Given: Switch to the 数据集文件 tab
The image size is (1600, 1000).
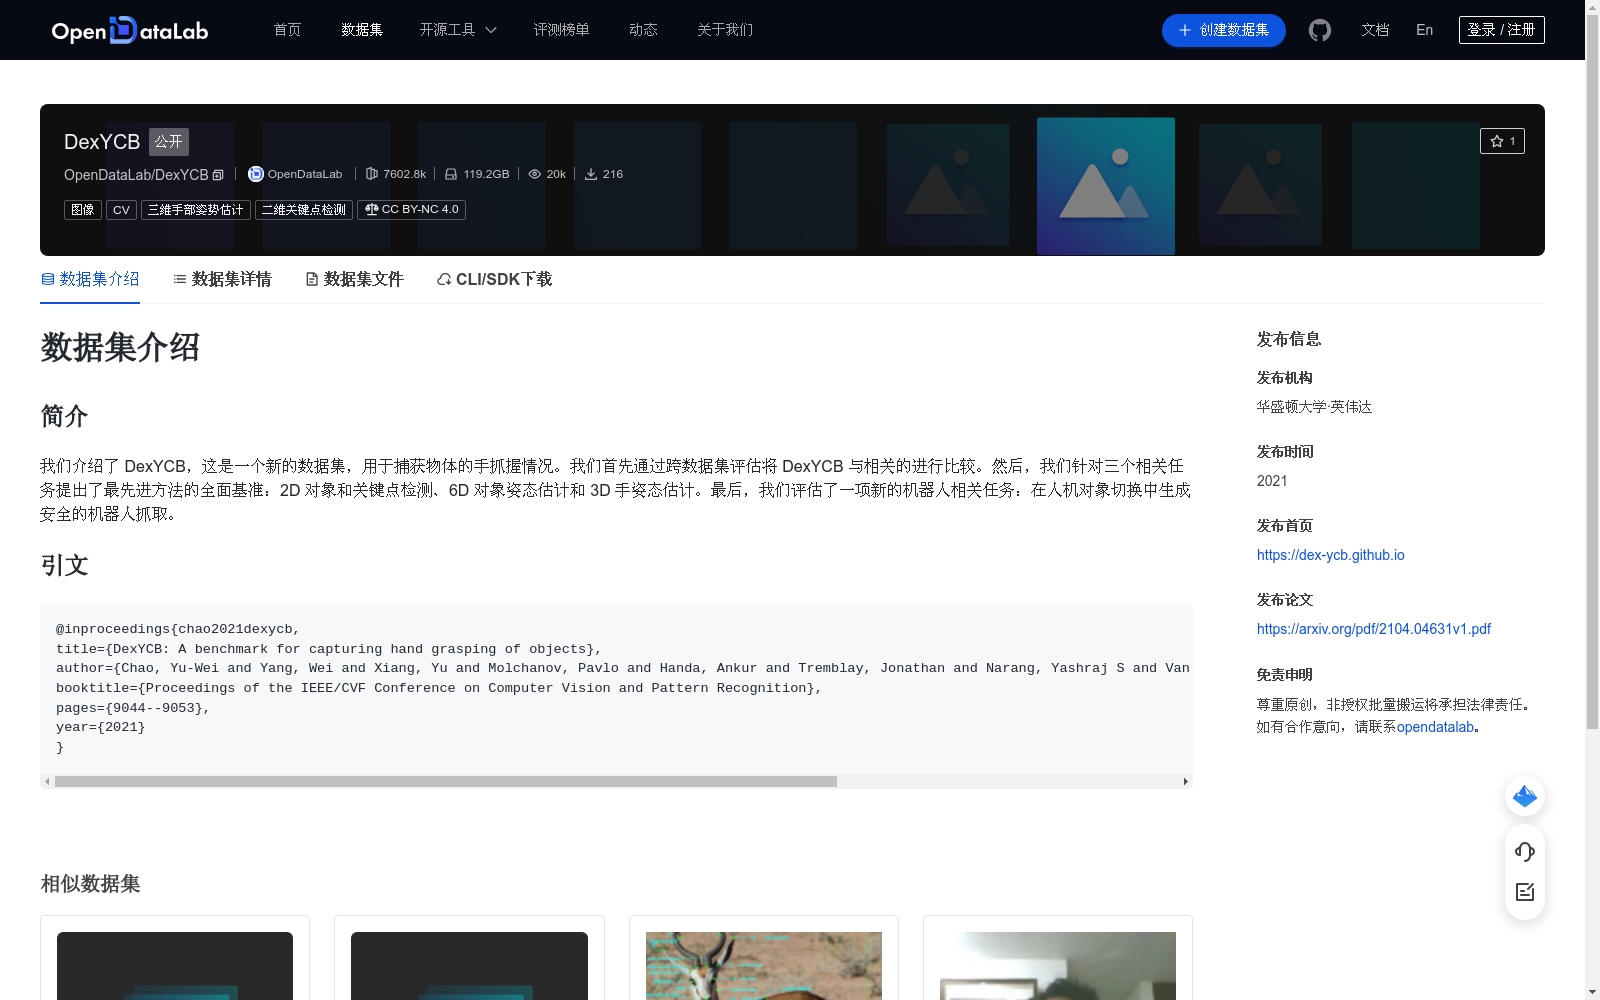Looking at the screenshot, I should (x=354, y=279).
